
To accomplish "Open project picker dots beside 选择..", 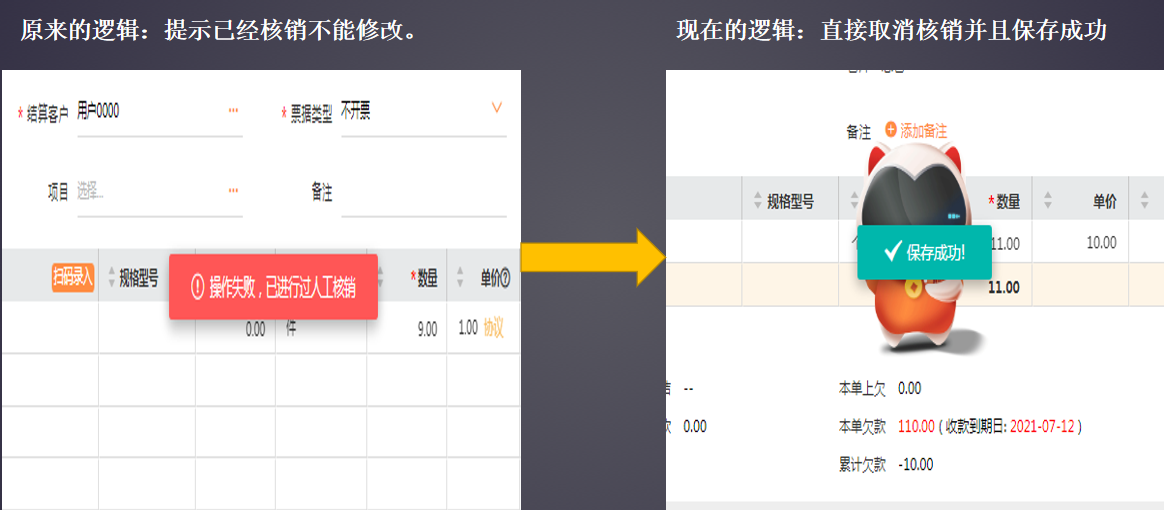I will 233,191.
